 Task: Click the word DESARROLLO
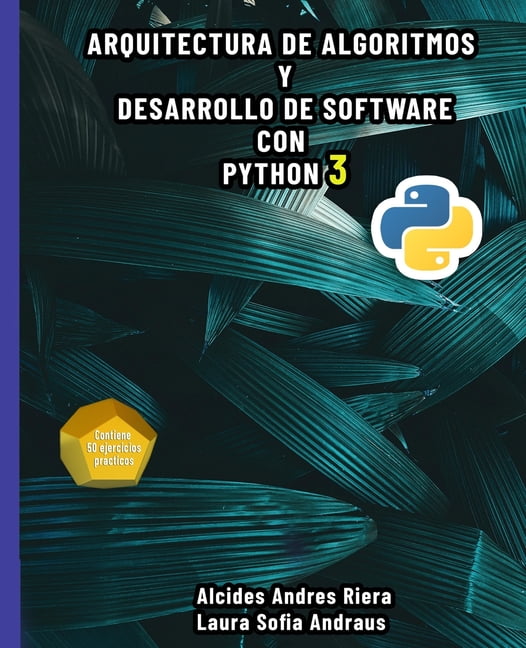point(196,109)
